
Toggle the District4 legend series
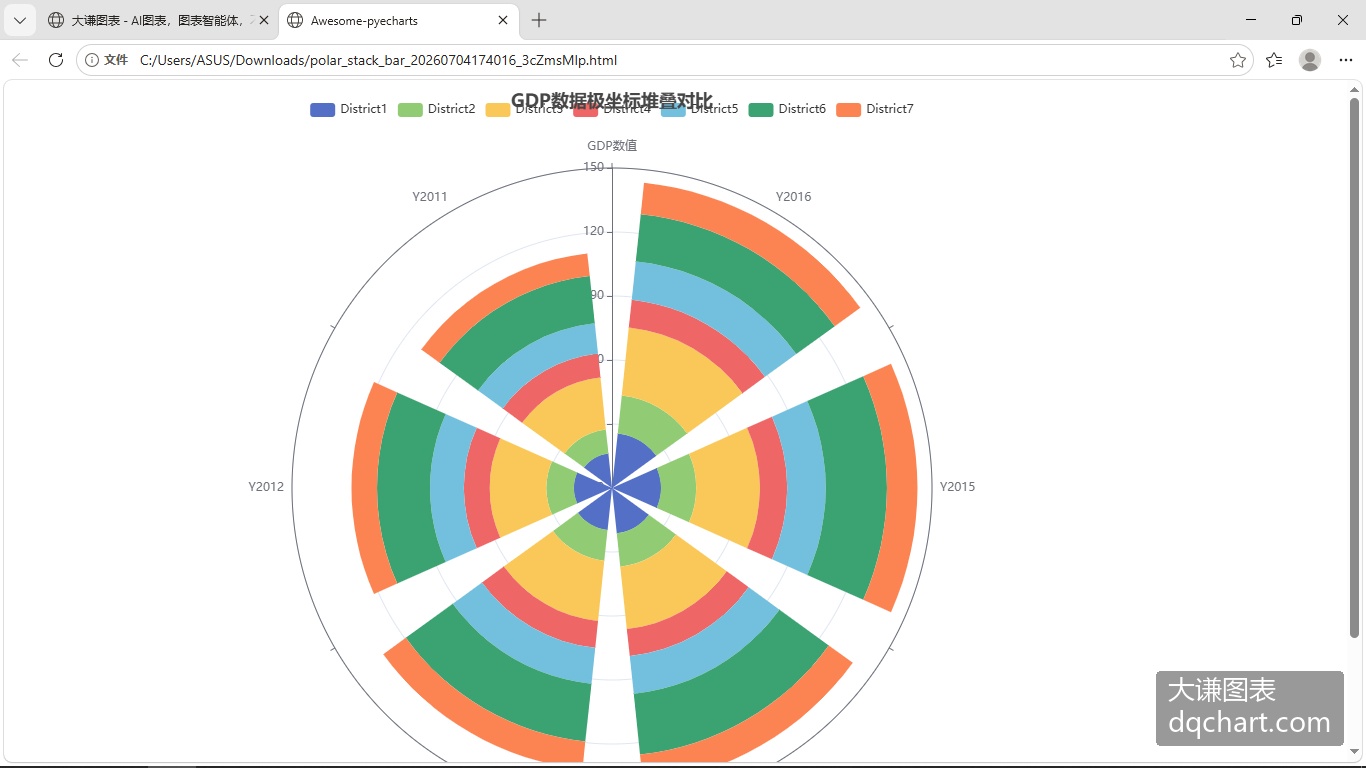point(612,109)
